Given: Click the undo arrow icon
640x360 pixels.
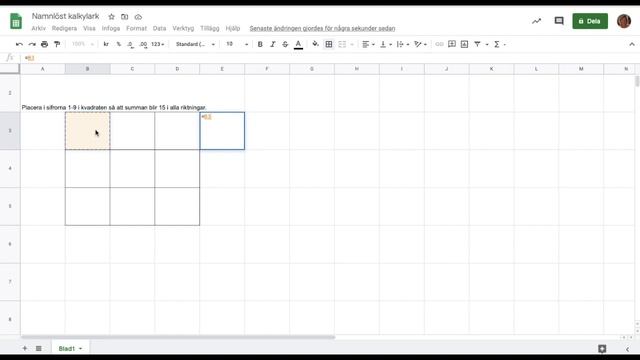Looking at the screenshot, I should [x=19, y=44].
